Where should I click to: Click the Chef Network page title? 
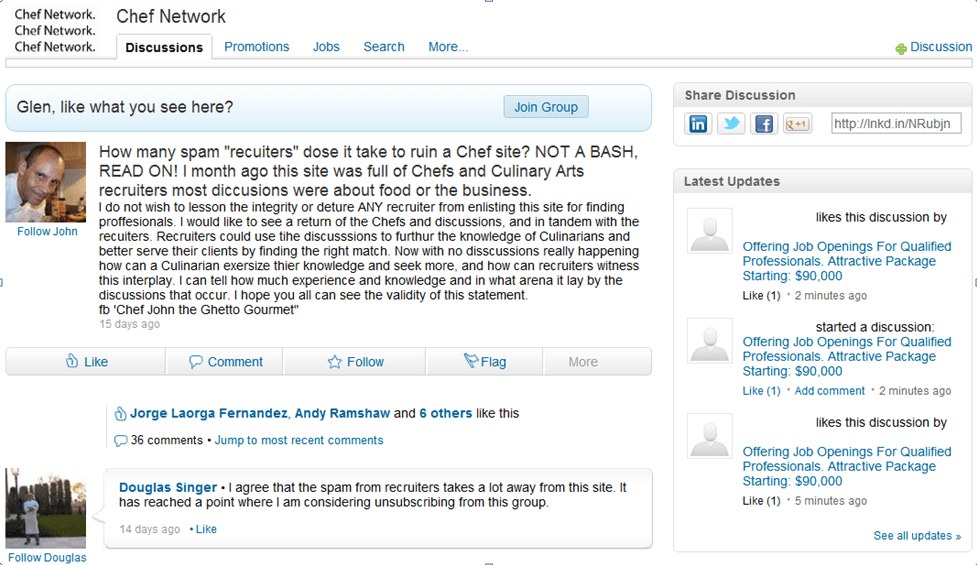(171, 16)
